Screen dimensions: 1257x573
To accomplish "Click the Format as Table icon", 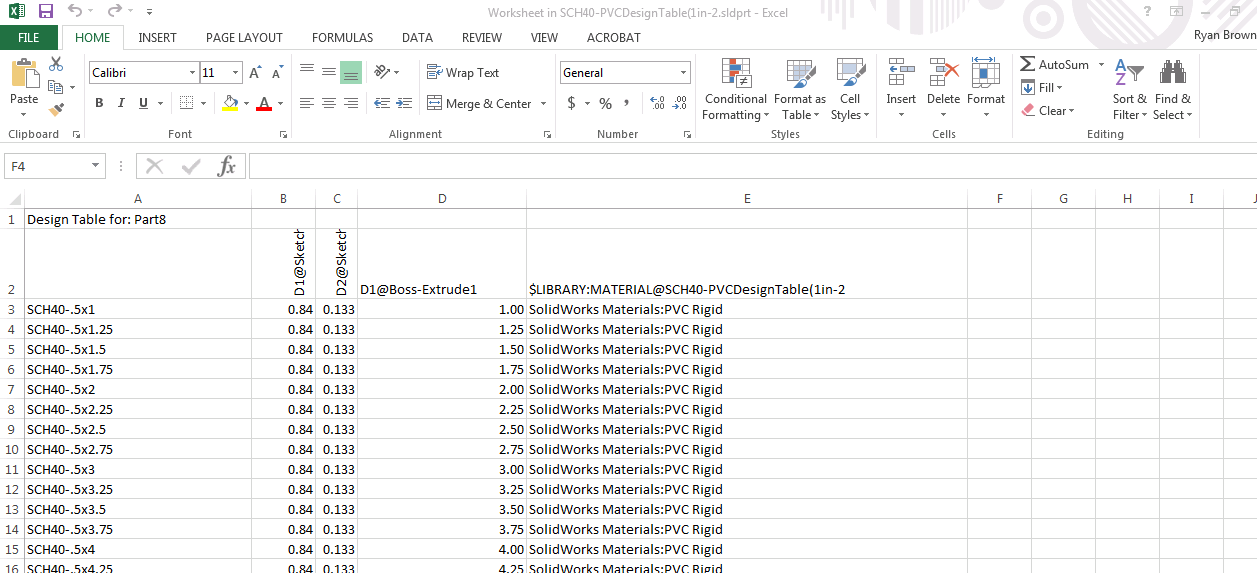I will (x=799, y=90).
